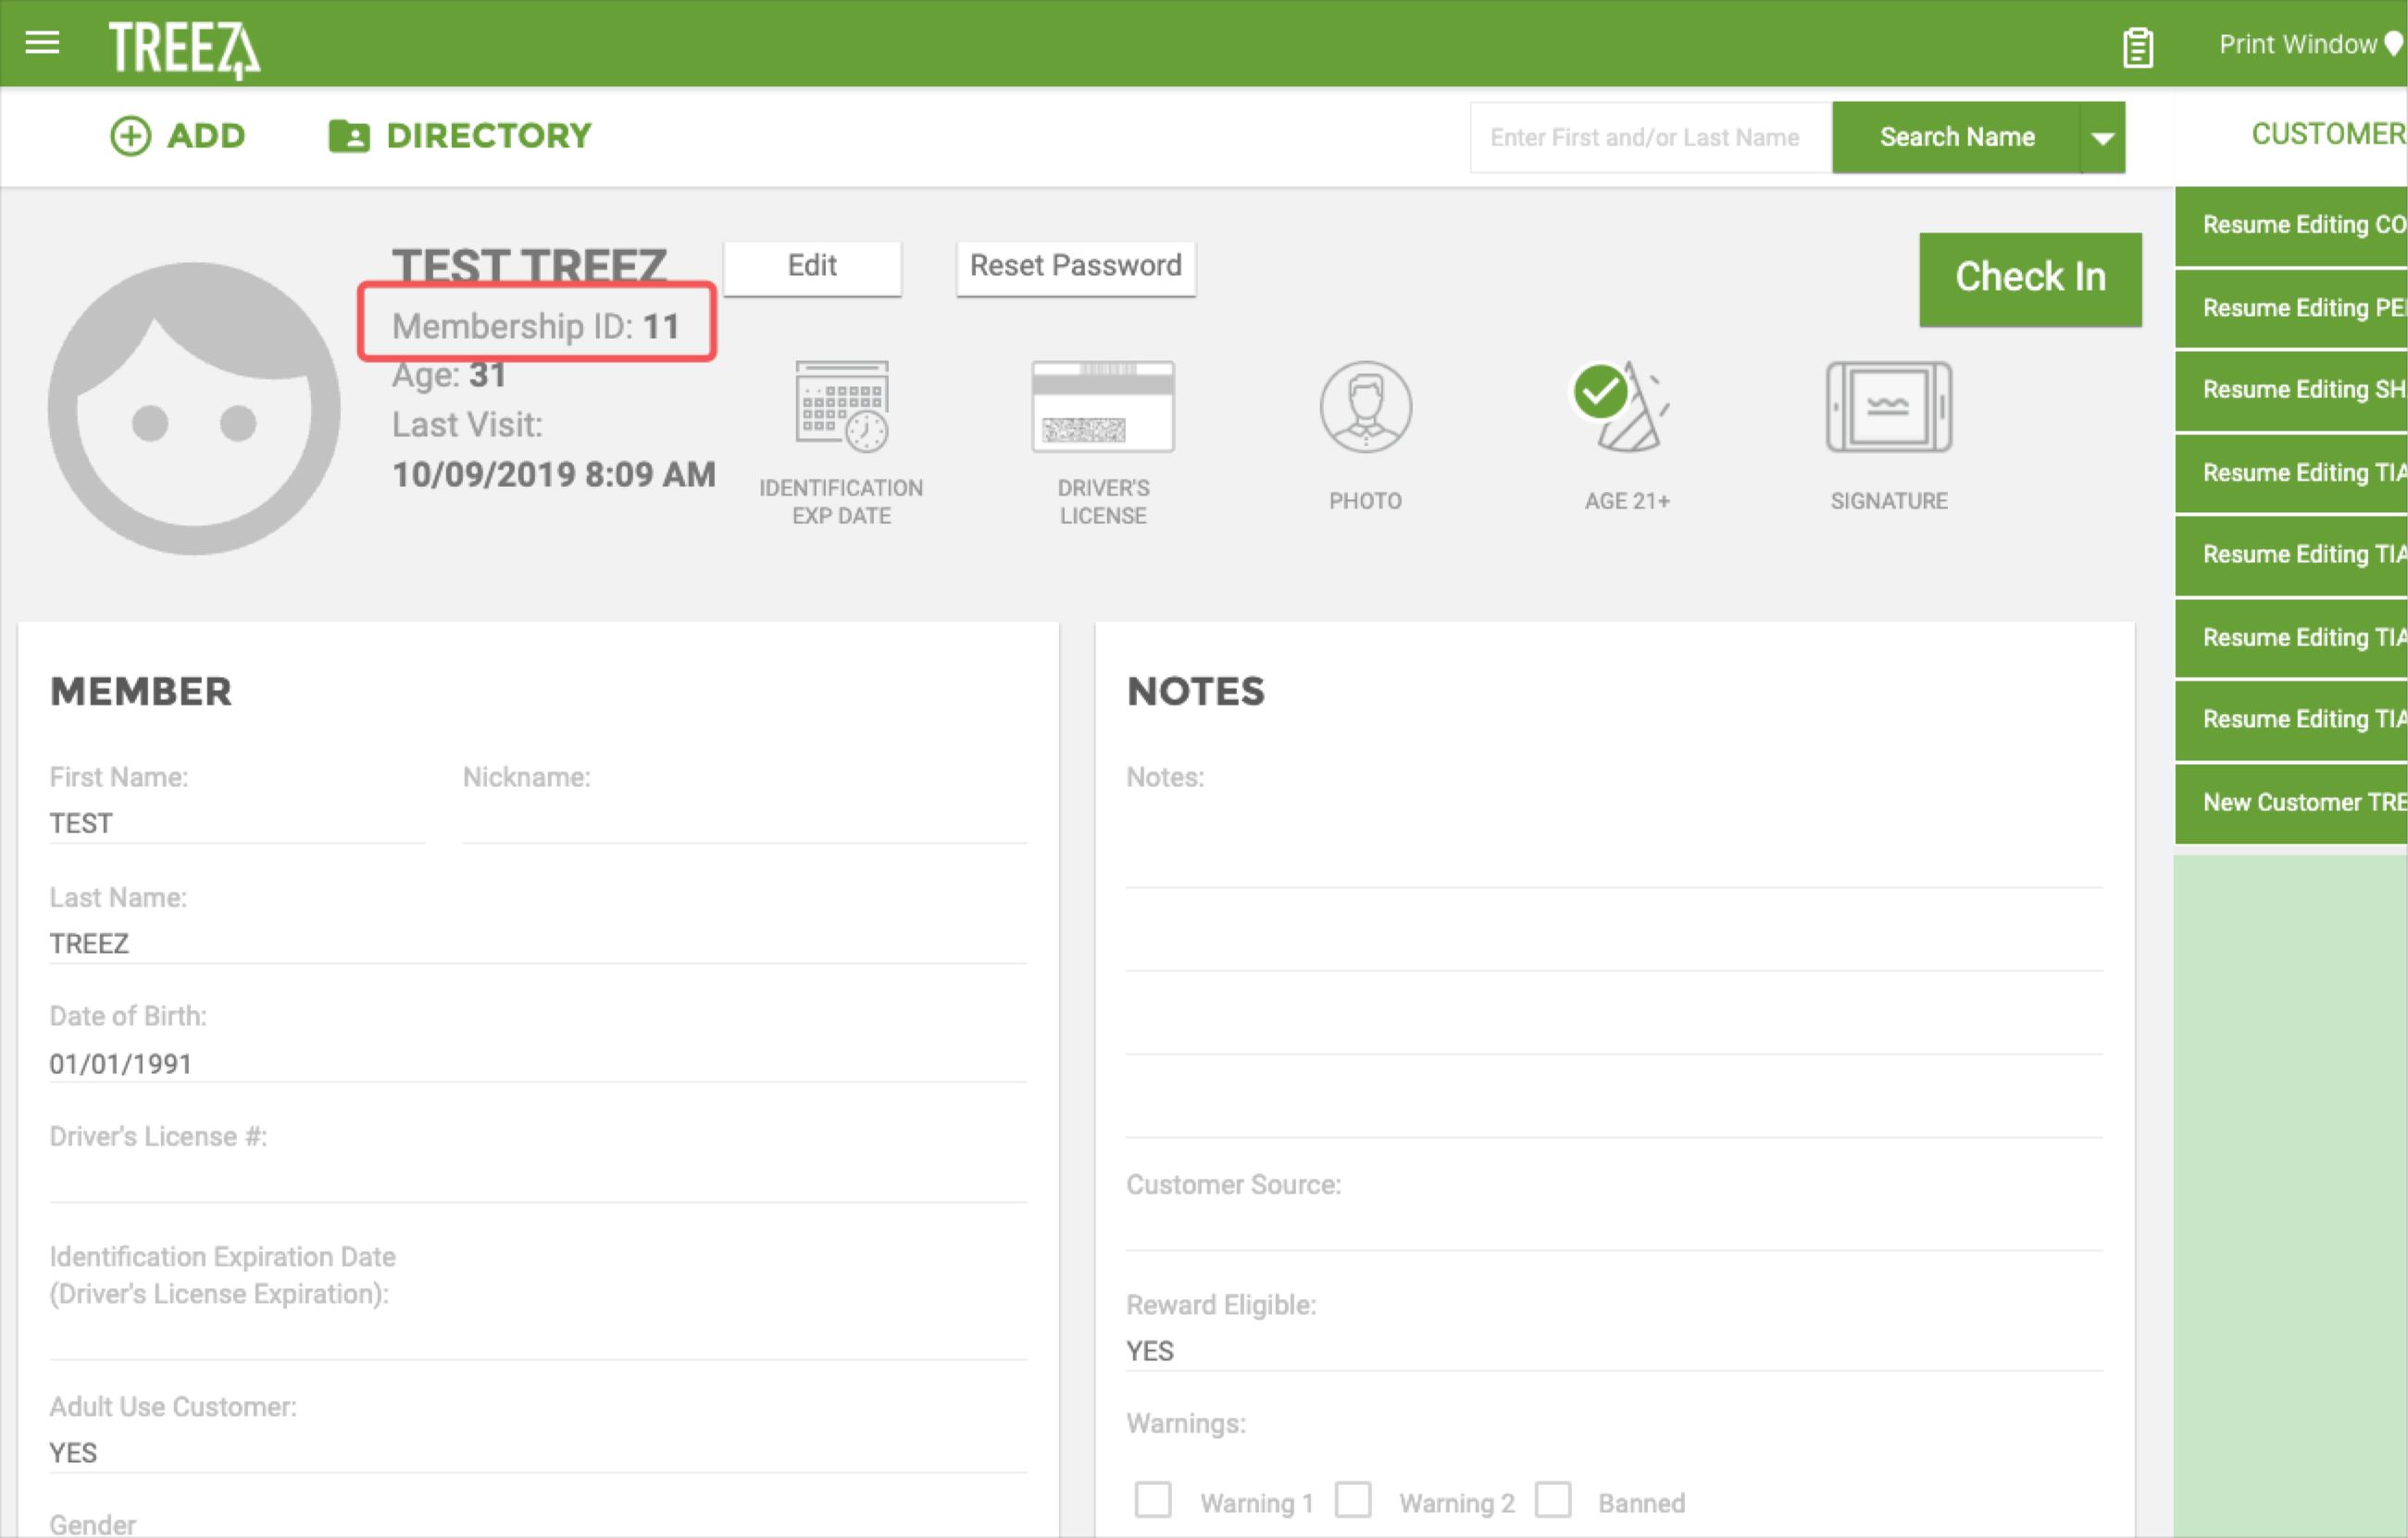Check the Warning 1 checkbox
The image size is (2408, 1538).
(1154, 1500)
